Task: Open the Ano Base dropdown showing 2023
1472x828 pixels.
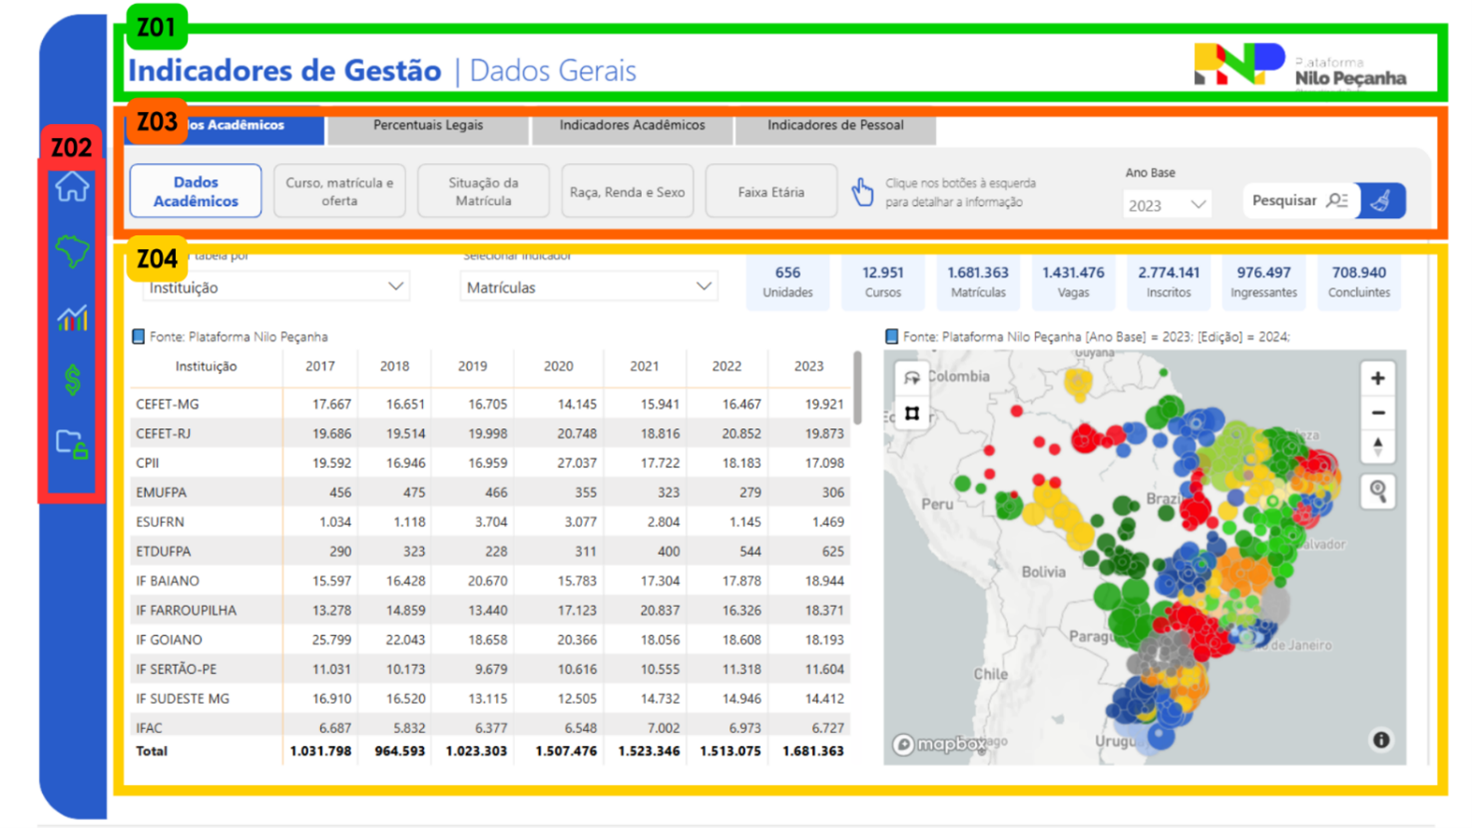Action: (x=1167, y=204)
